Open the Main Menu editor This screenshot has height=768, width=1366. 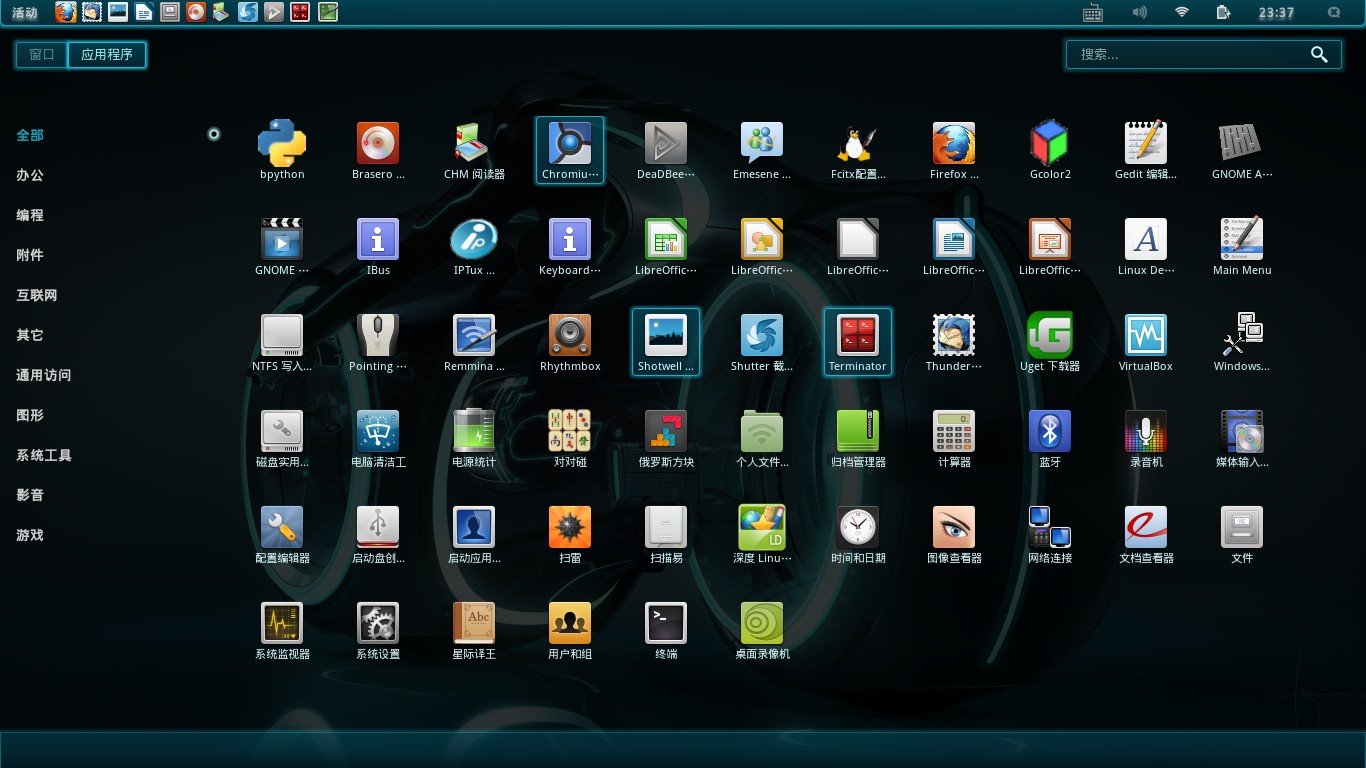point(1242,247)
